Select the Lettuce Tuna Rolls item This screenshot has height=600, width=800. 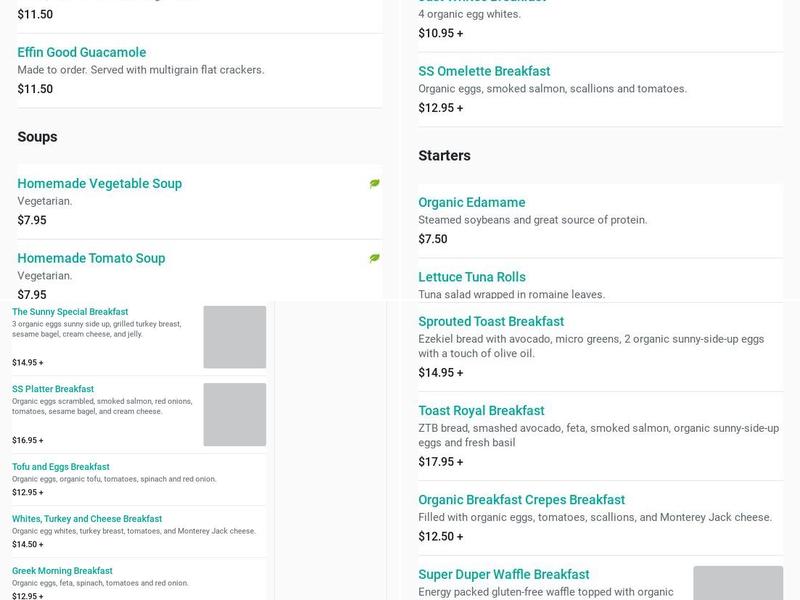pos(471,277)
